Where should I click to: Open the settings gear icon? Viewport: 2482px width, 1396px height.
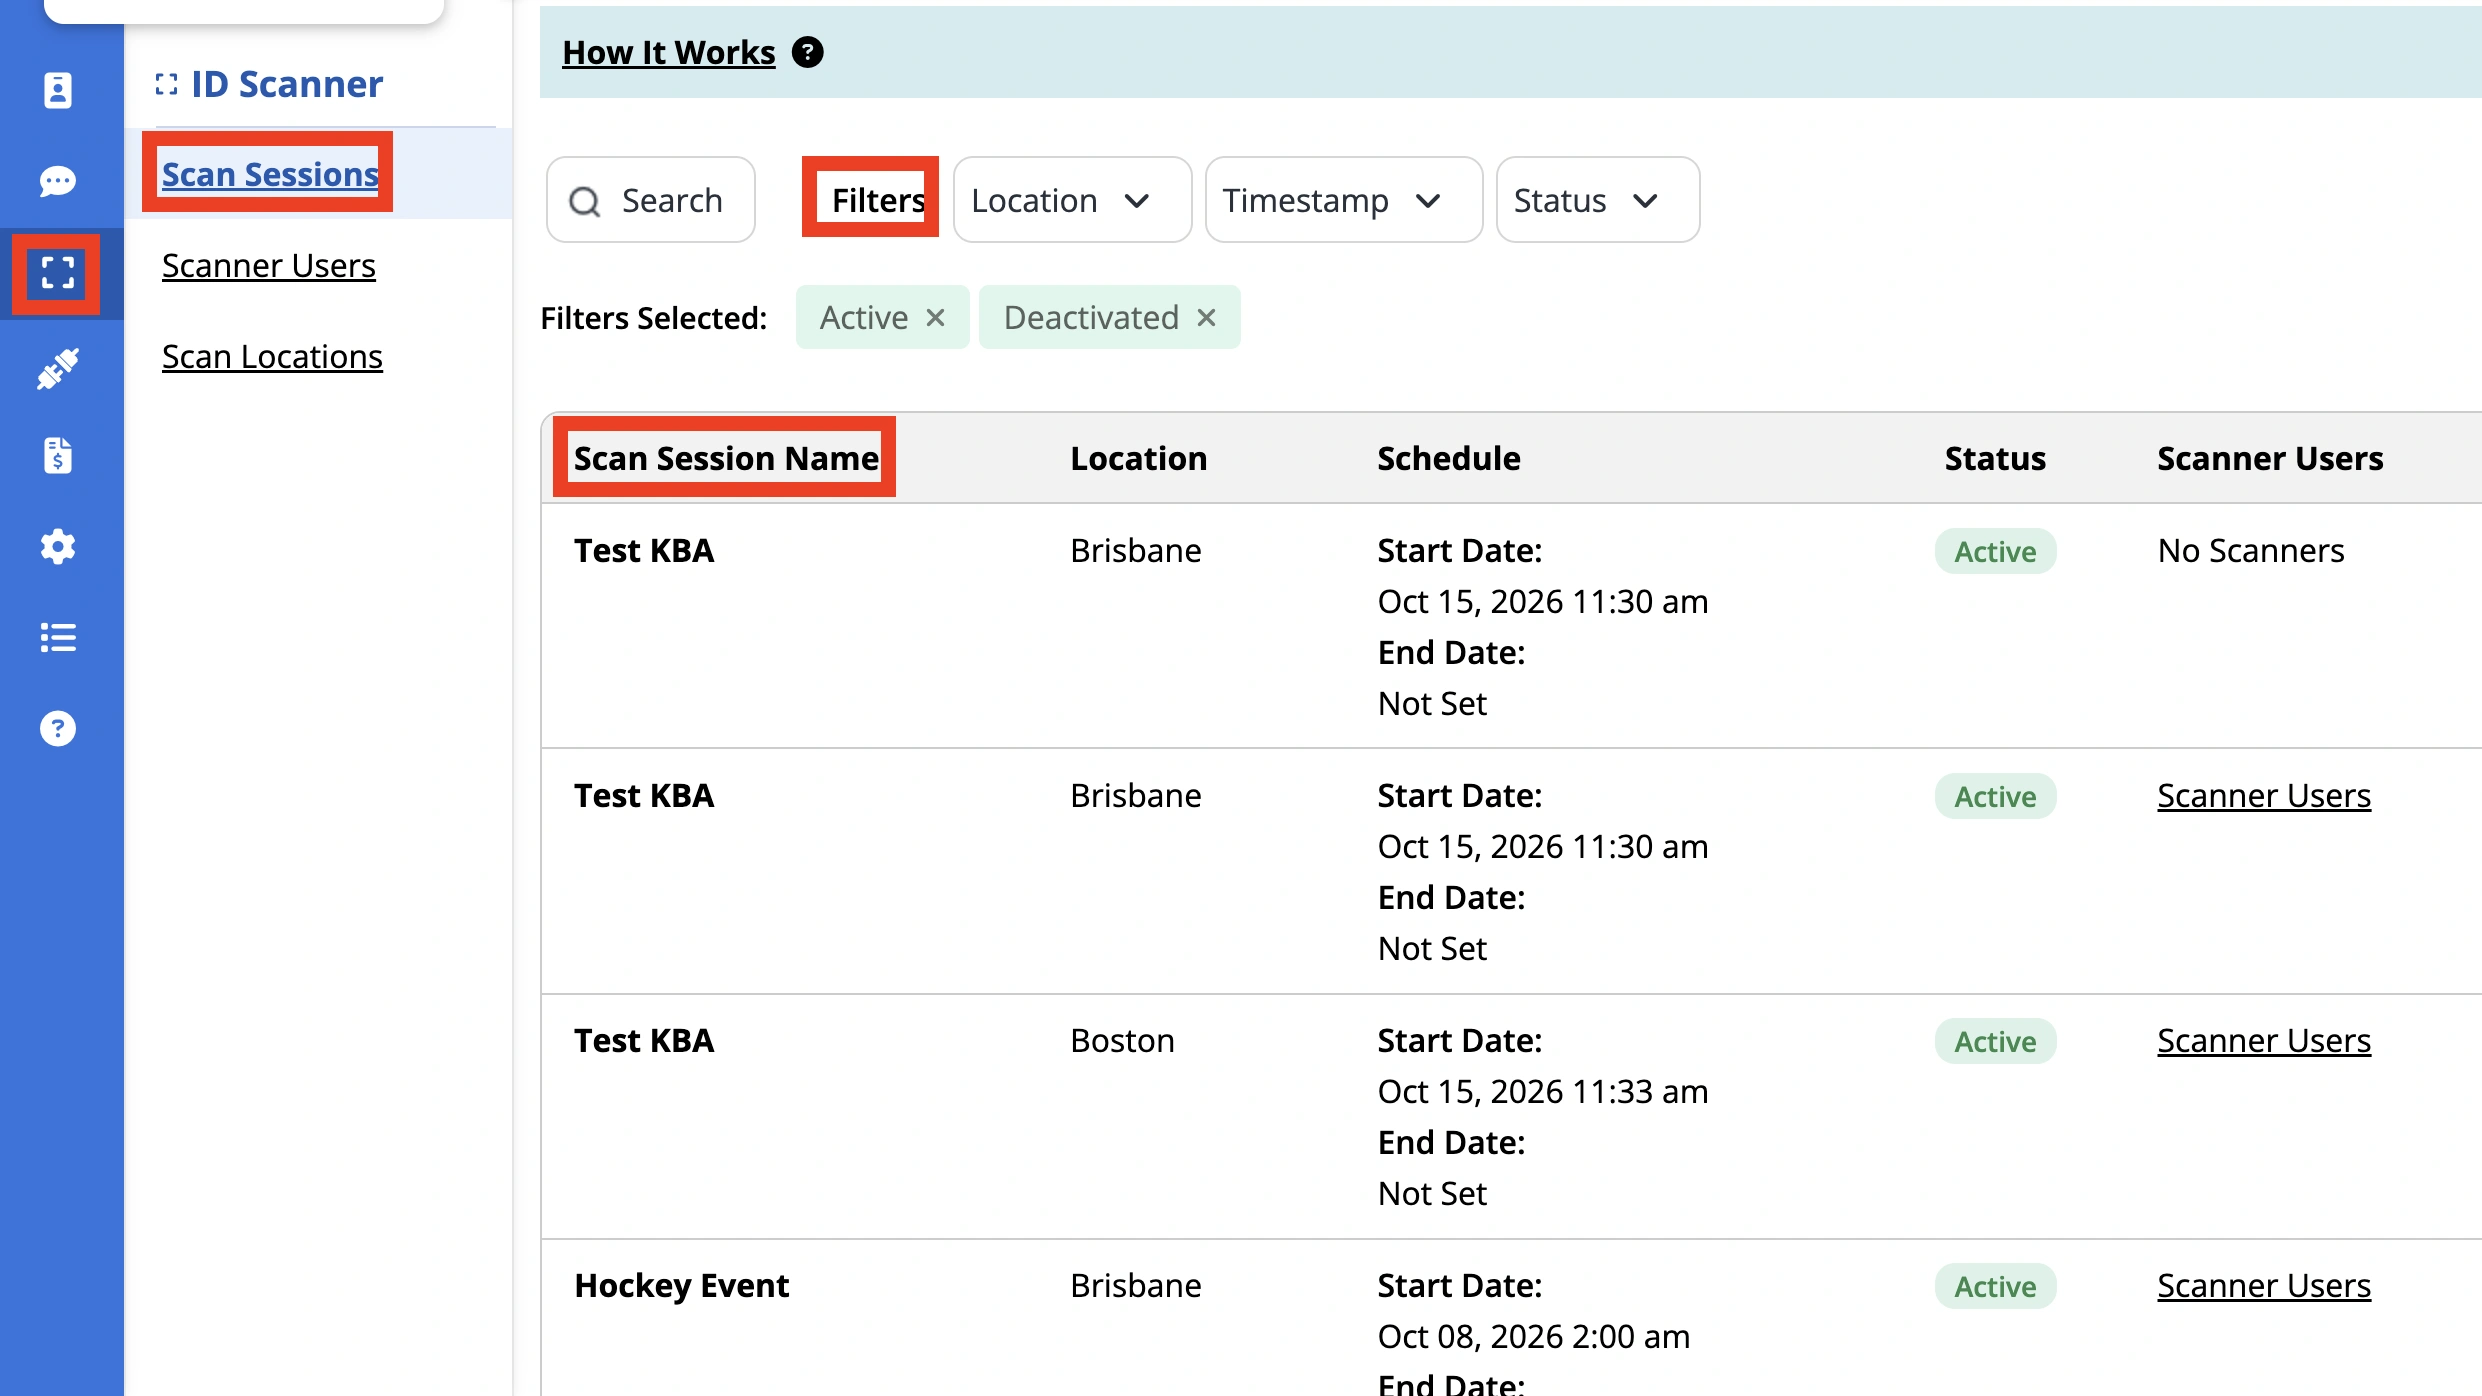point(58,546)
